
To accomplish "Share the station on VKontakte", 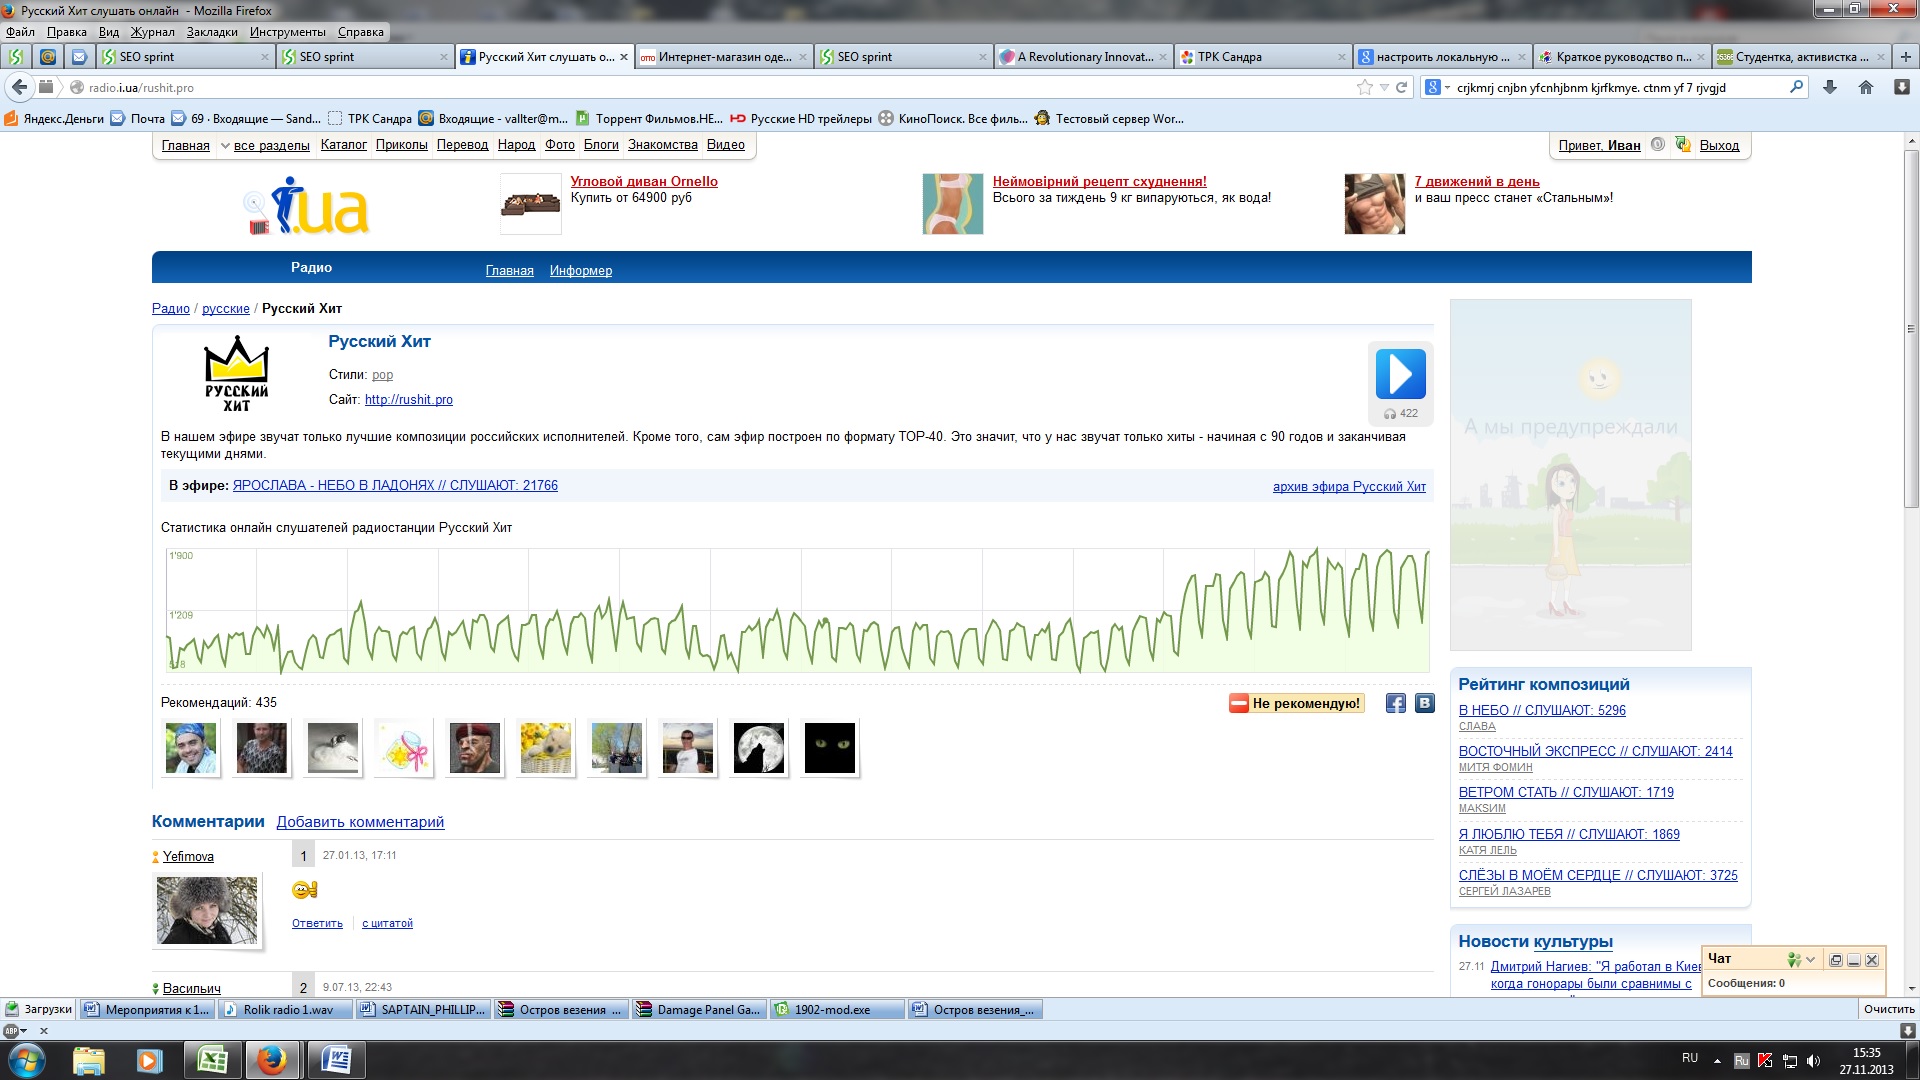I will 1425,703.
